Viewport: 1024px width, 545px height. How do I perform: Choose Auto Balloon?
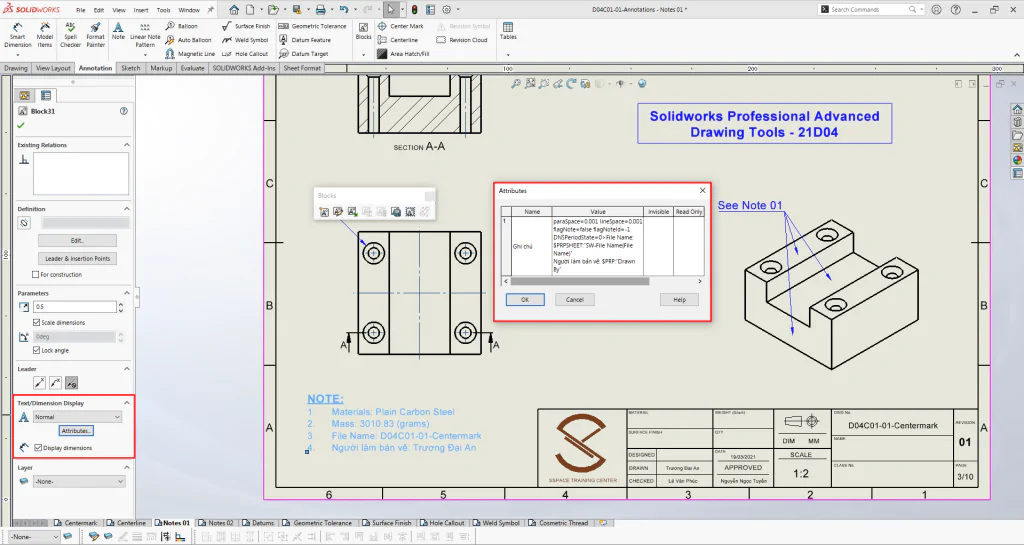(x=189, y=40)
